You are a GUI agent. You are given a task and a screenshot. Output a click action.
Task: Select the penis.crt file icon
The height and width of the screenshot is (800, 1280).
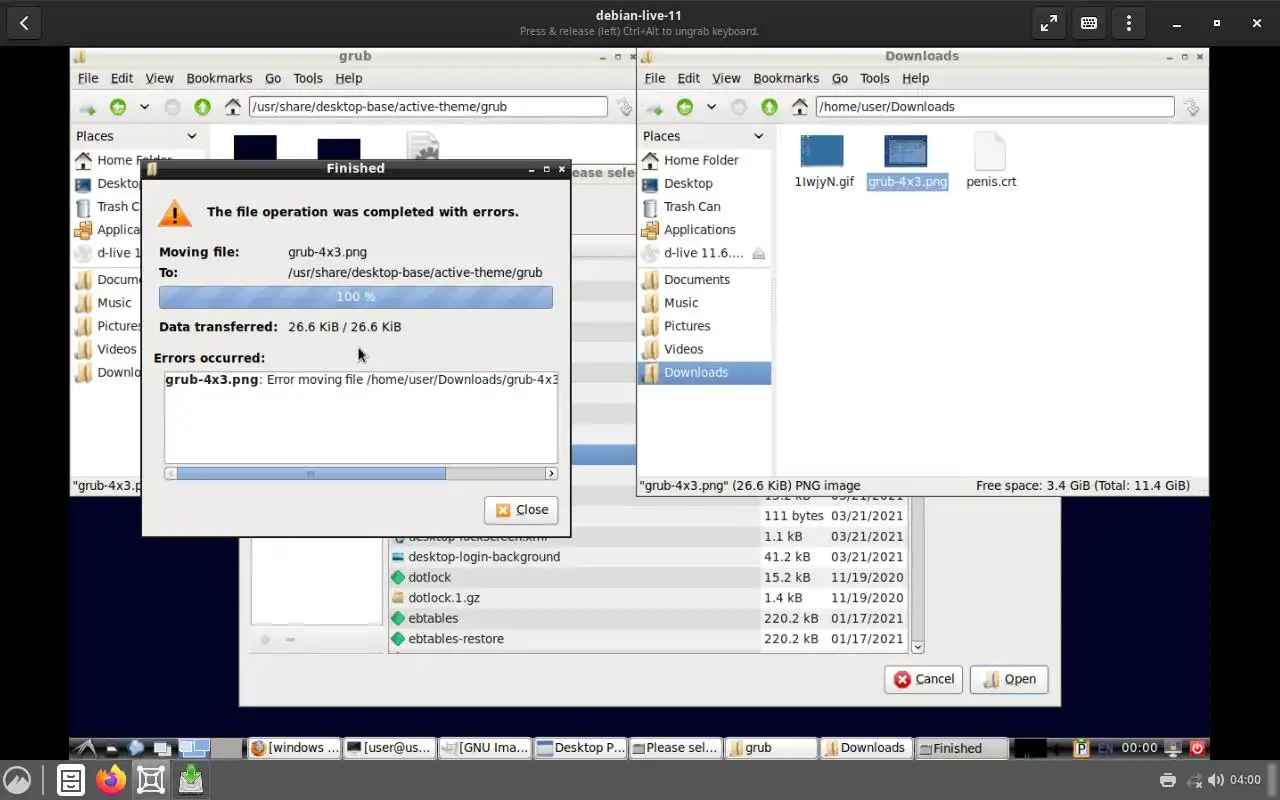pos(990,152)
